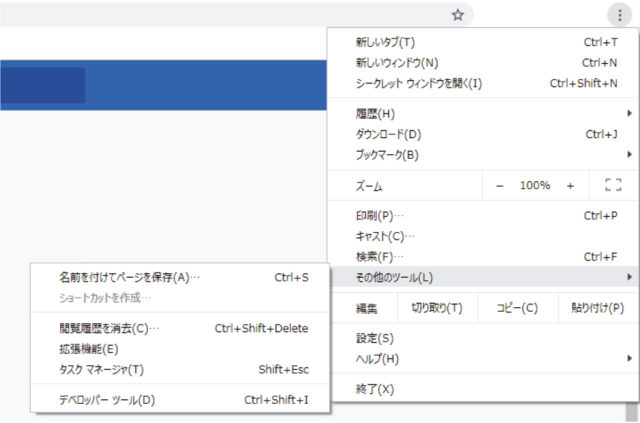This screenshot has height=423, width=640.
Task: Open デベロッパー ツール(D) in submenu
Action: (180, 400)
